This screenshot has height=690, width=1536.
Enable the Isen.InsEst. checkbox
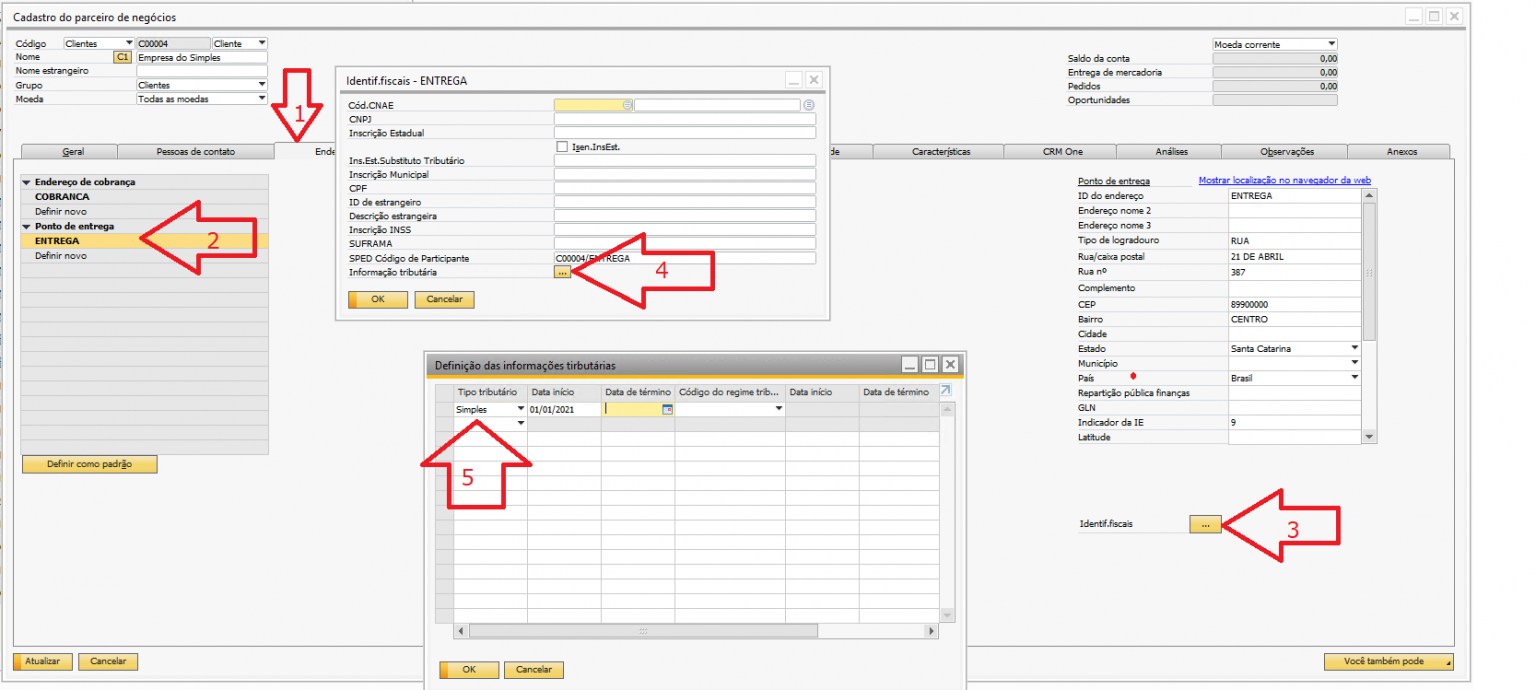562,147
